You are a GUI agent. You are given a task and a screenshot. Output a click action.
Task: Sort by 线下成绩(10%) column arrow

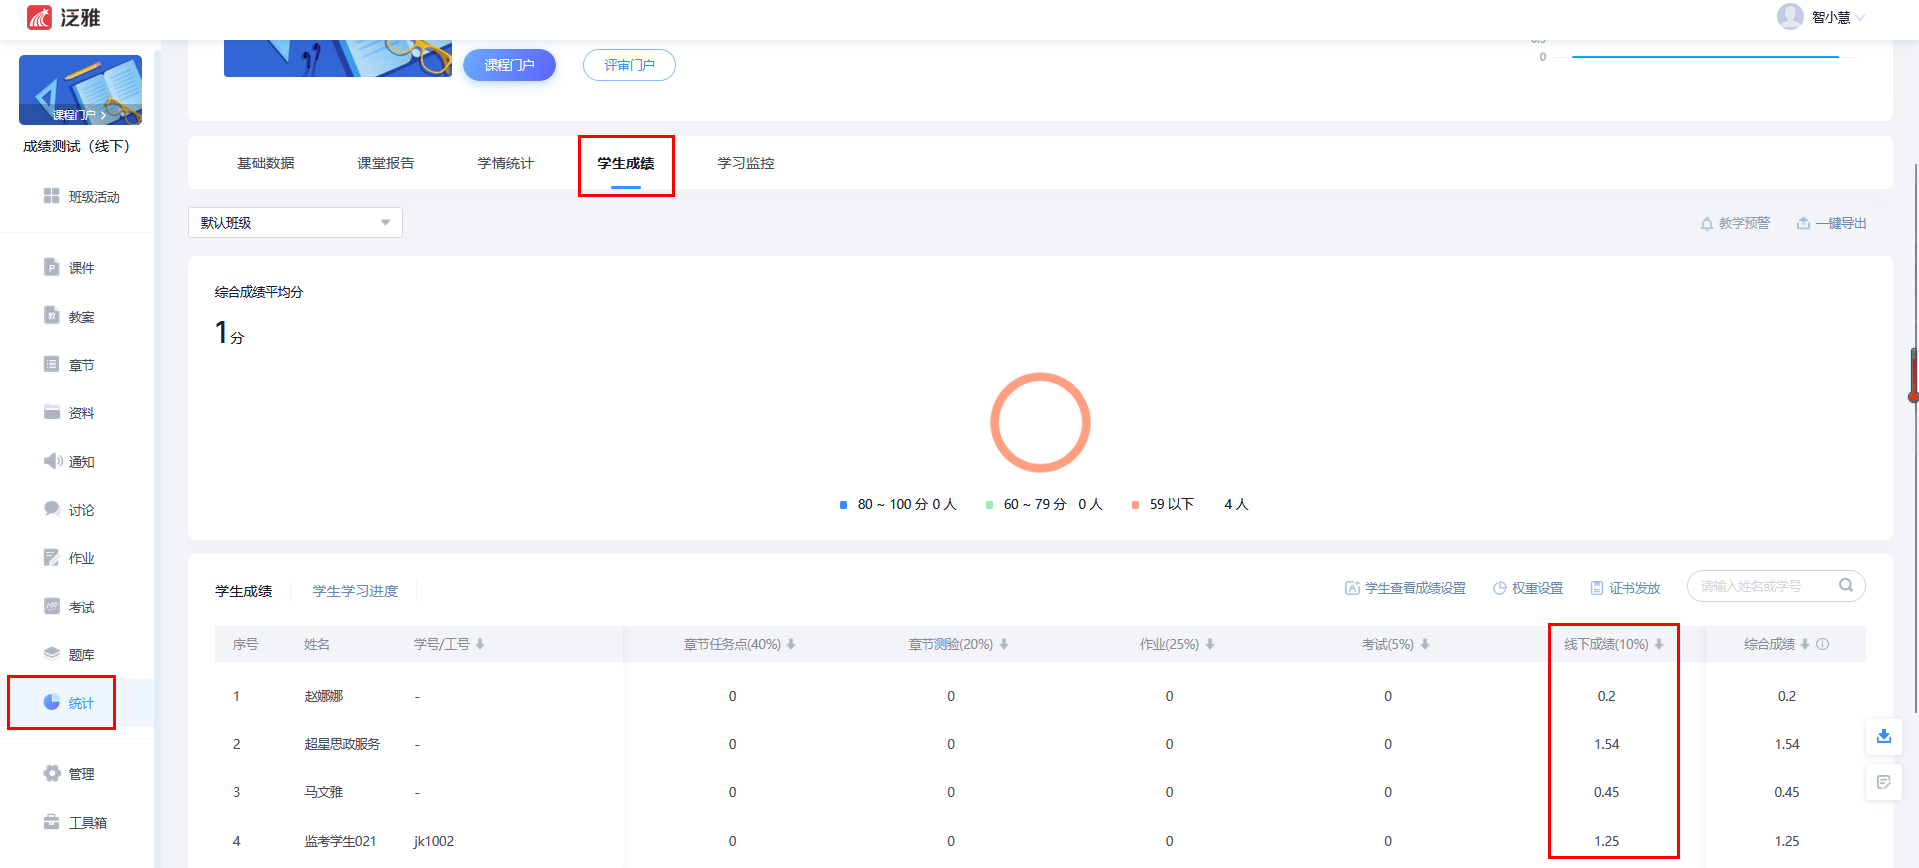1659,644
